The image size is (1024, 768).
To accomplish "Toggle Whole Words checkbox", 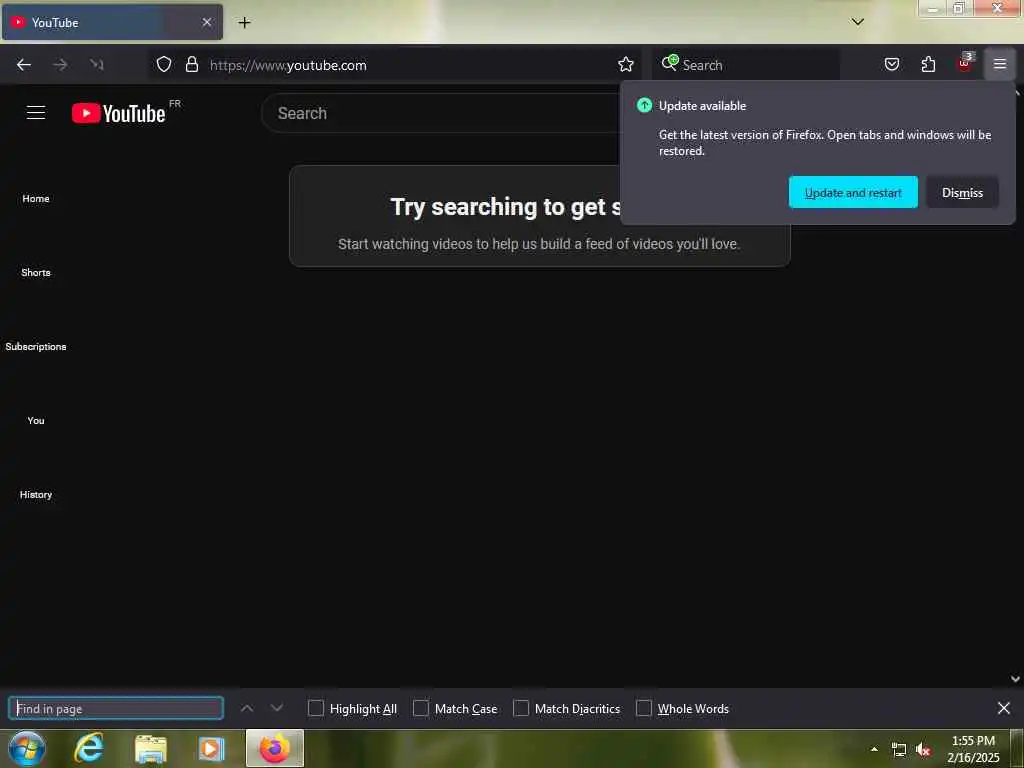I will coord(643,708).
